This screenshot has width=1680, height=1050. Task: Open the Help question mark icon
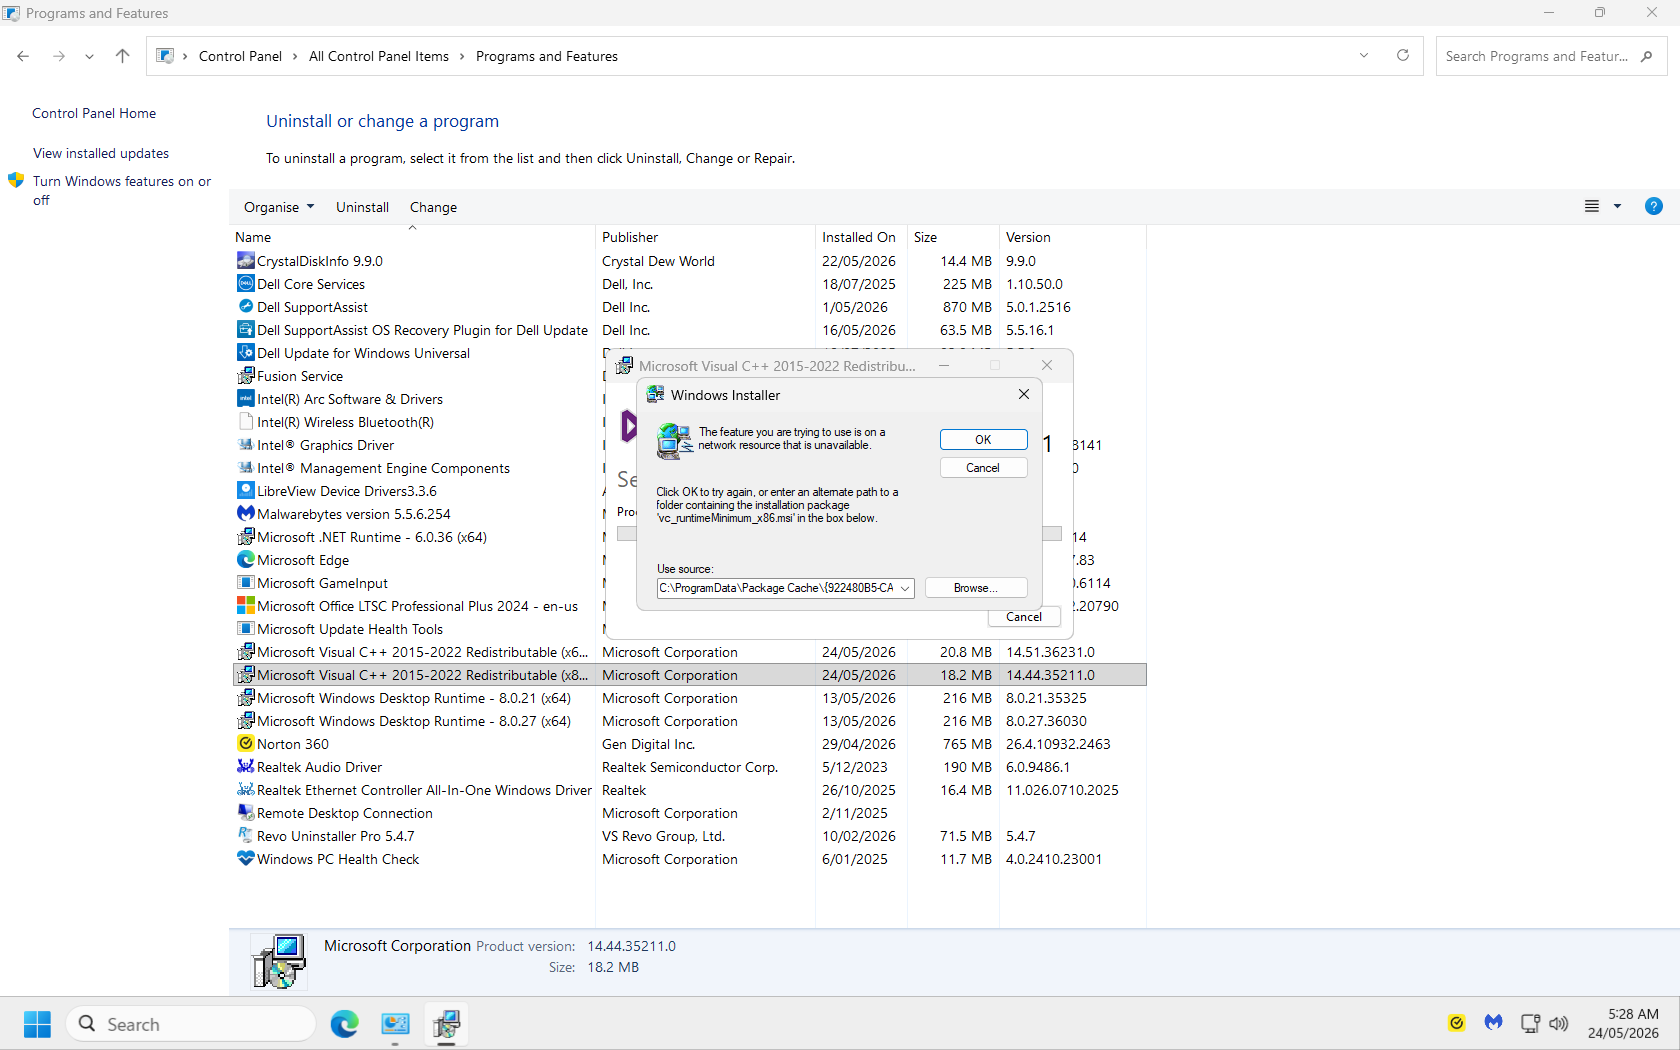click(1654, 206)
